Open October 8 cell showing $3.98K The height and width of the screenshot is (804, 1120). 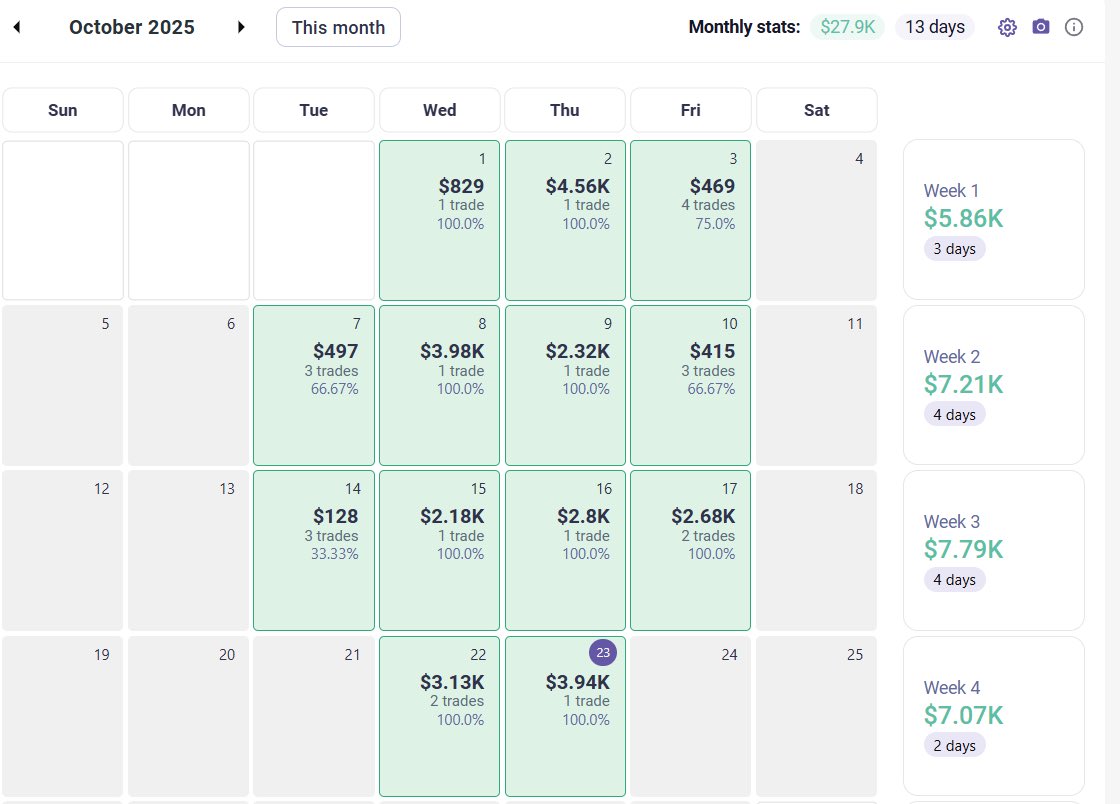(439, 386)
